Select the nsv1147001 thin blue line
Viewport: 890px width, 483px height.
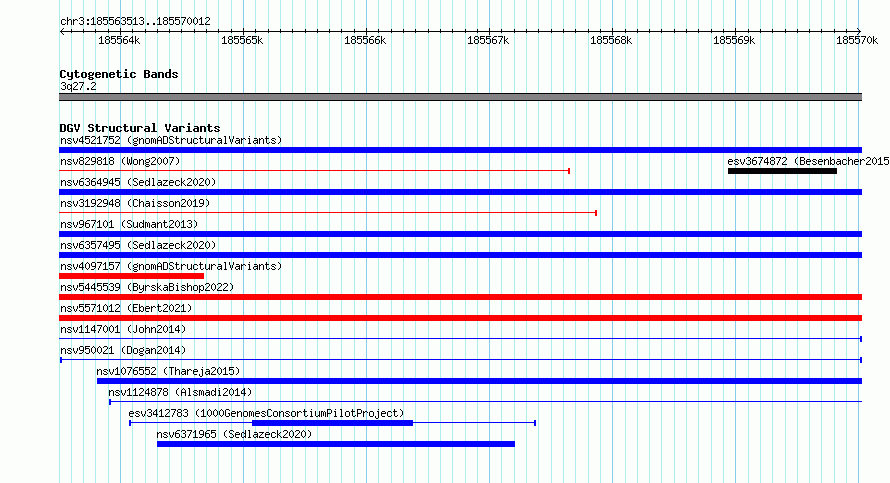pos(460,339)
